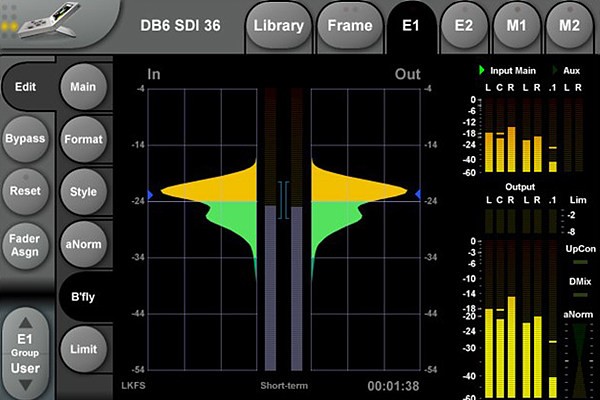Click the blue target marker on Out graph
The height and width of the screenshot is (400, 600).
418,193
